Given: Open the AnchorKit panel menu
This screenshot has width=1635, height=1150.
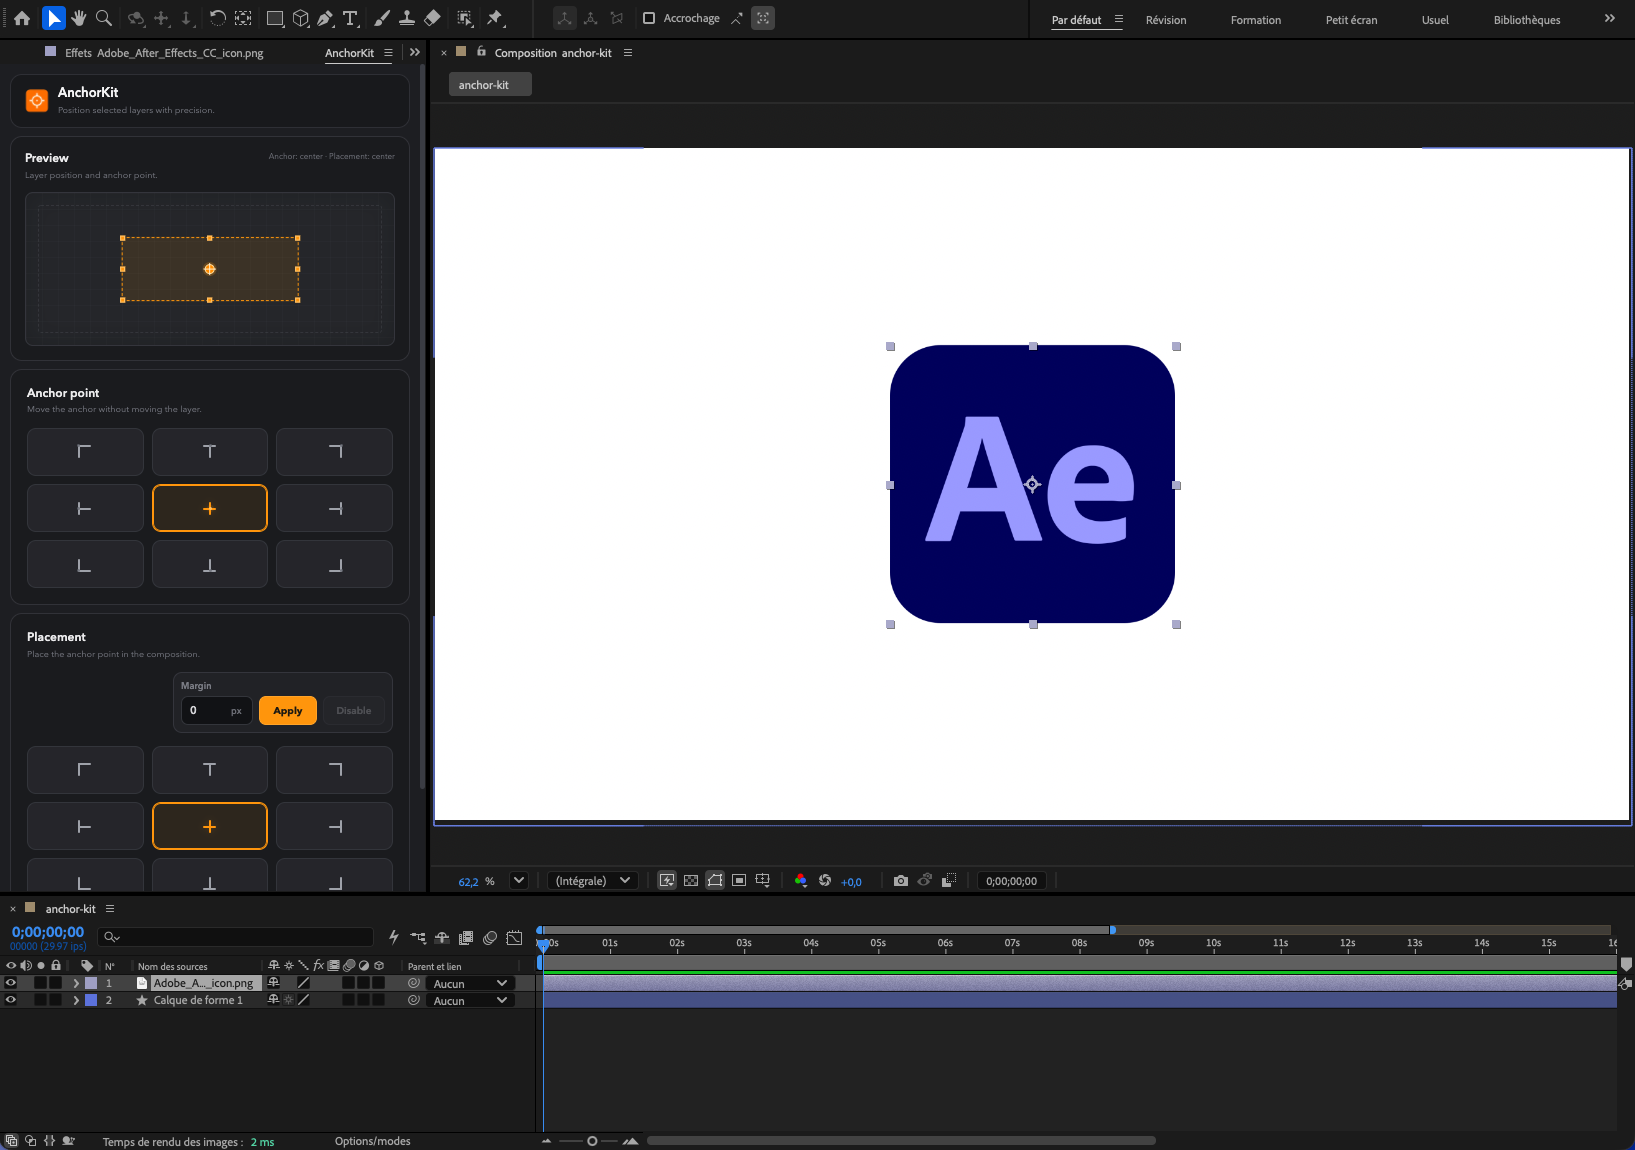Looking at the screenshot, I should (388, 53).
